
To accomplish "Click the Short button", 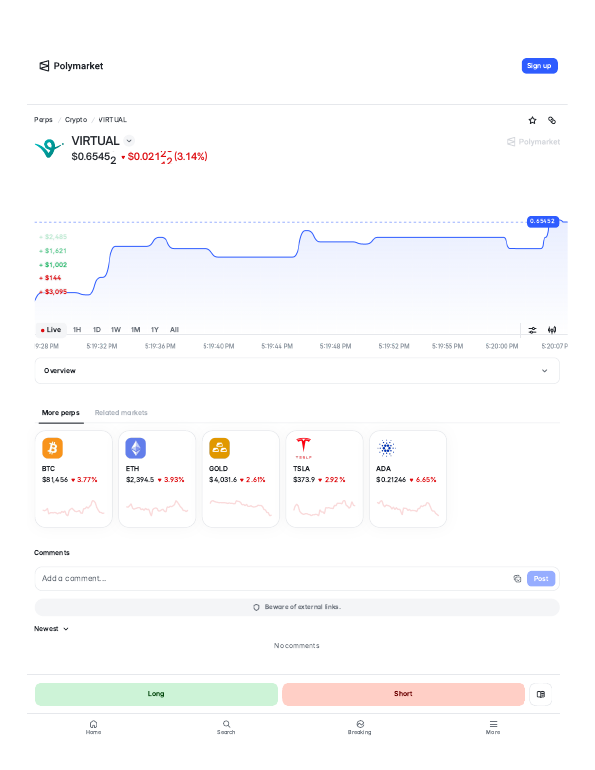I will coord(403,694).
